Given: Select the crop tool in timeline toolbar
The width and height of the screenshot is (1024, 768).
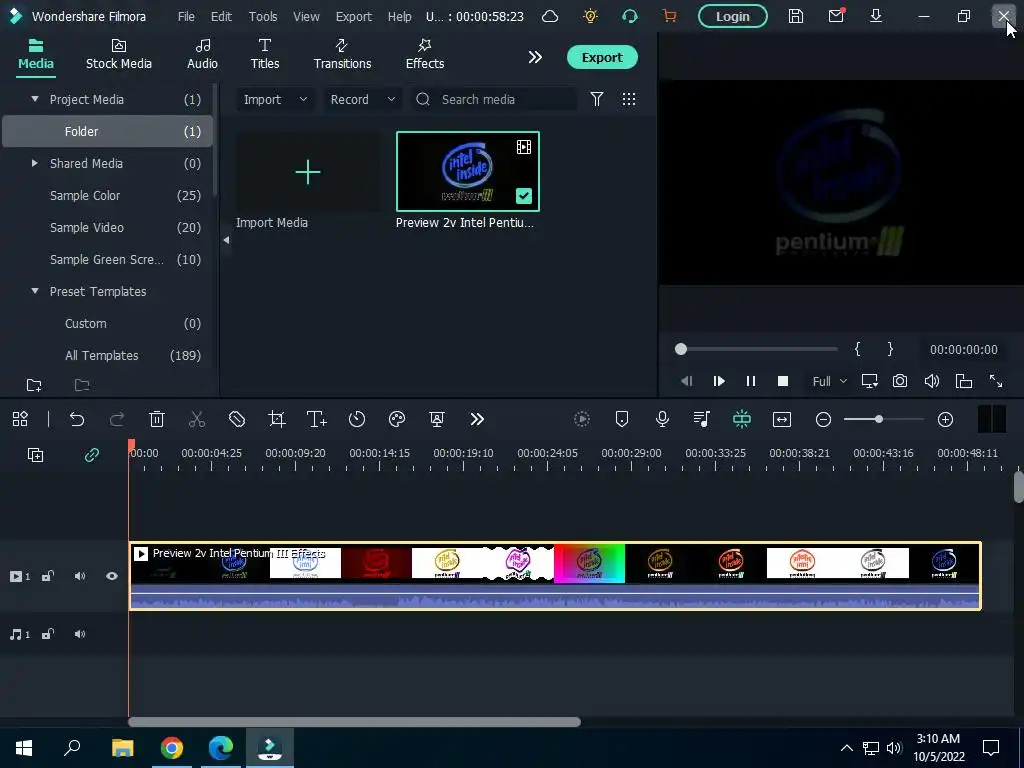Looking at the screenshot, I should tap(277, 419).
